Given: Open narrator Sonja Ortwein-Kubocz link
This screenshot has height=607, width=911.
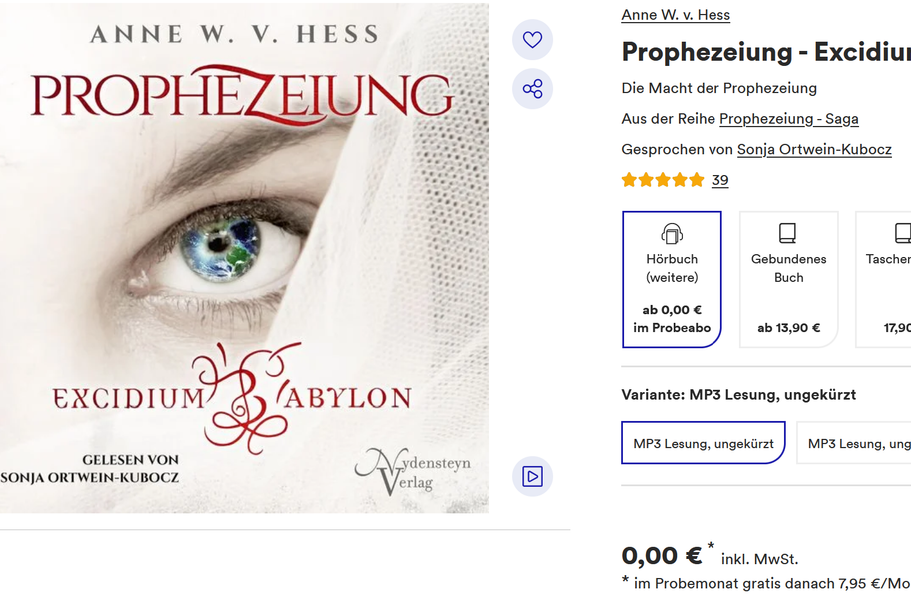Looking at the screenshot, I should 814,150.
